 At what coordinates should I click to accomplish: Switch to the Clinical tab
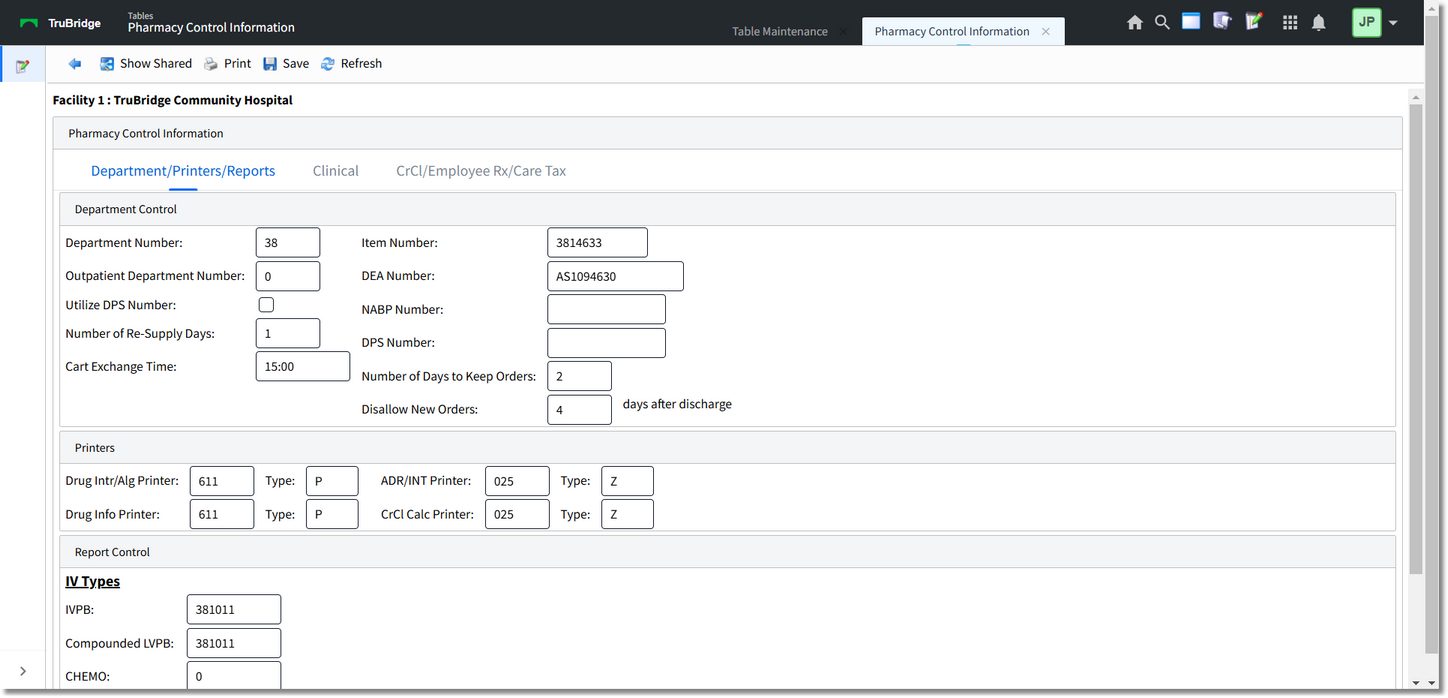pyautogui.click(x=336, y=171)
